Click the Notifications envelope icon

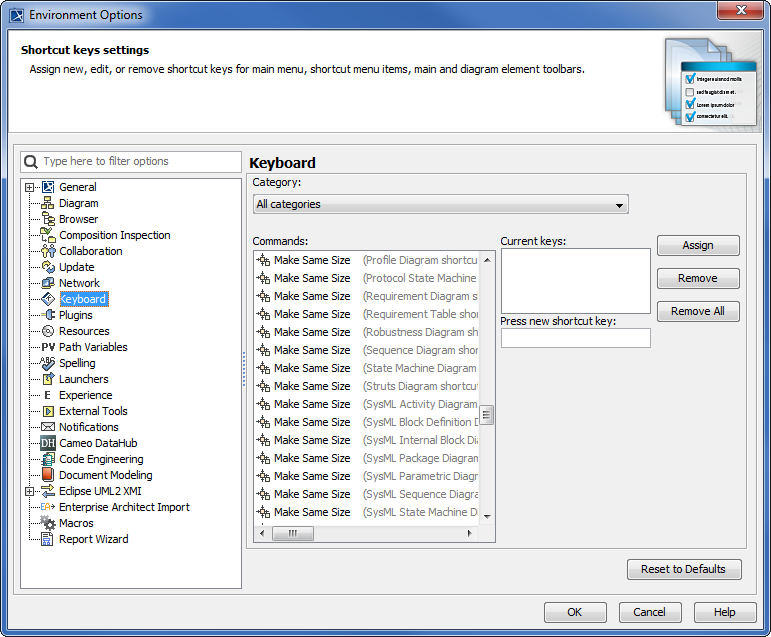point(48,427)
